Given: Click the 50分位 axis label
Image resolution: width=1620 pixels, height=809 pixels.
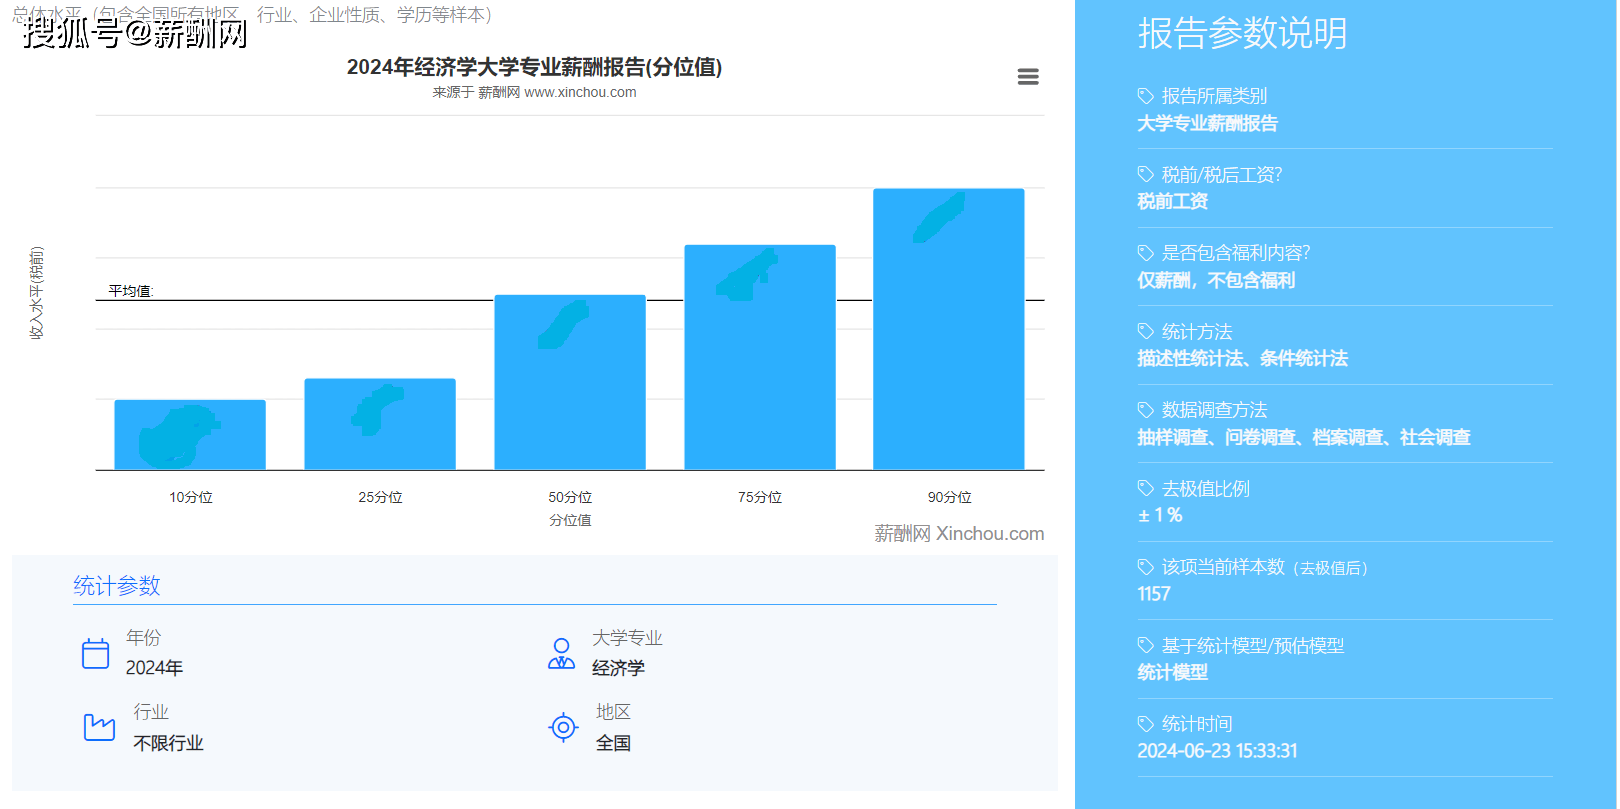Looking at the screenshot, I should [570, 497].
